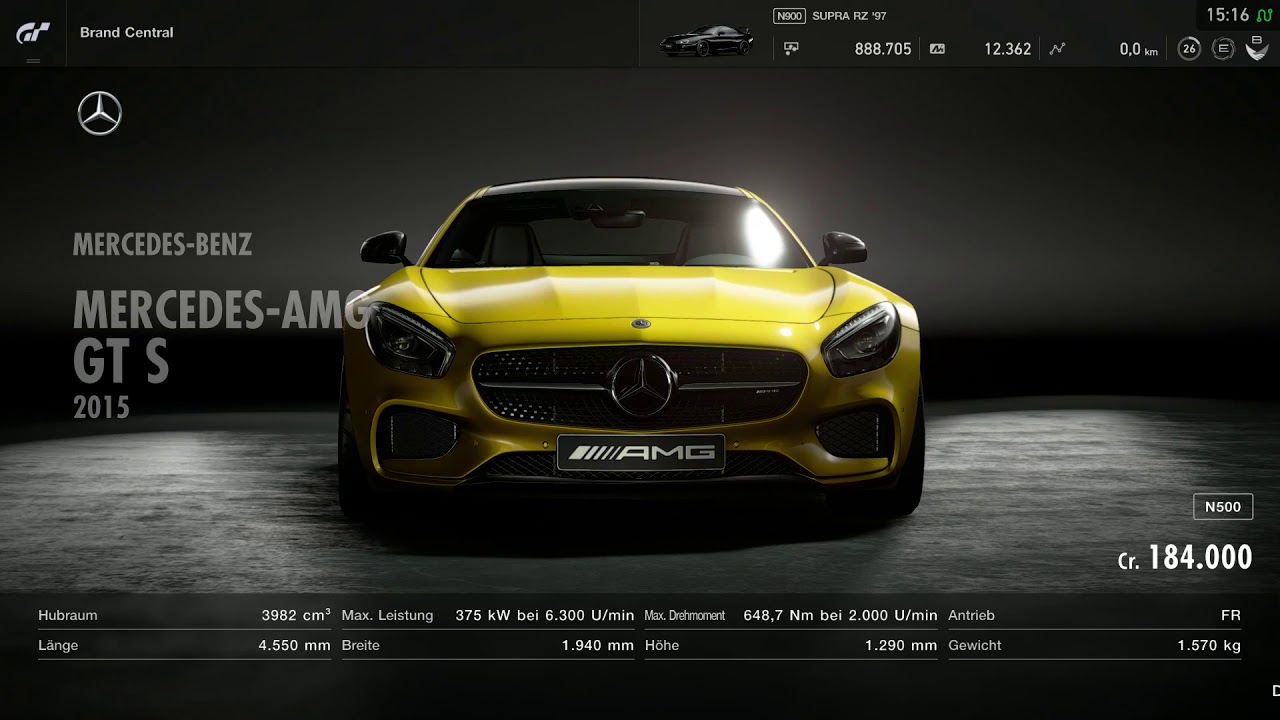This screenshot has width=1280, height=720.
Task: Click the SUPRA RZ '97 label
Action: coord(849,16)
